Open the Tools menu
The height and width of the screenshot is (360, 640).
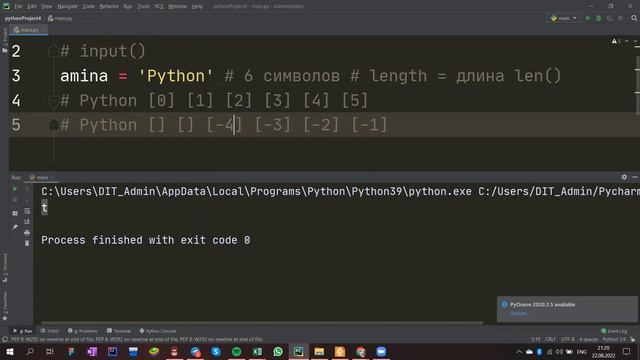point(143,7)
